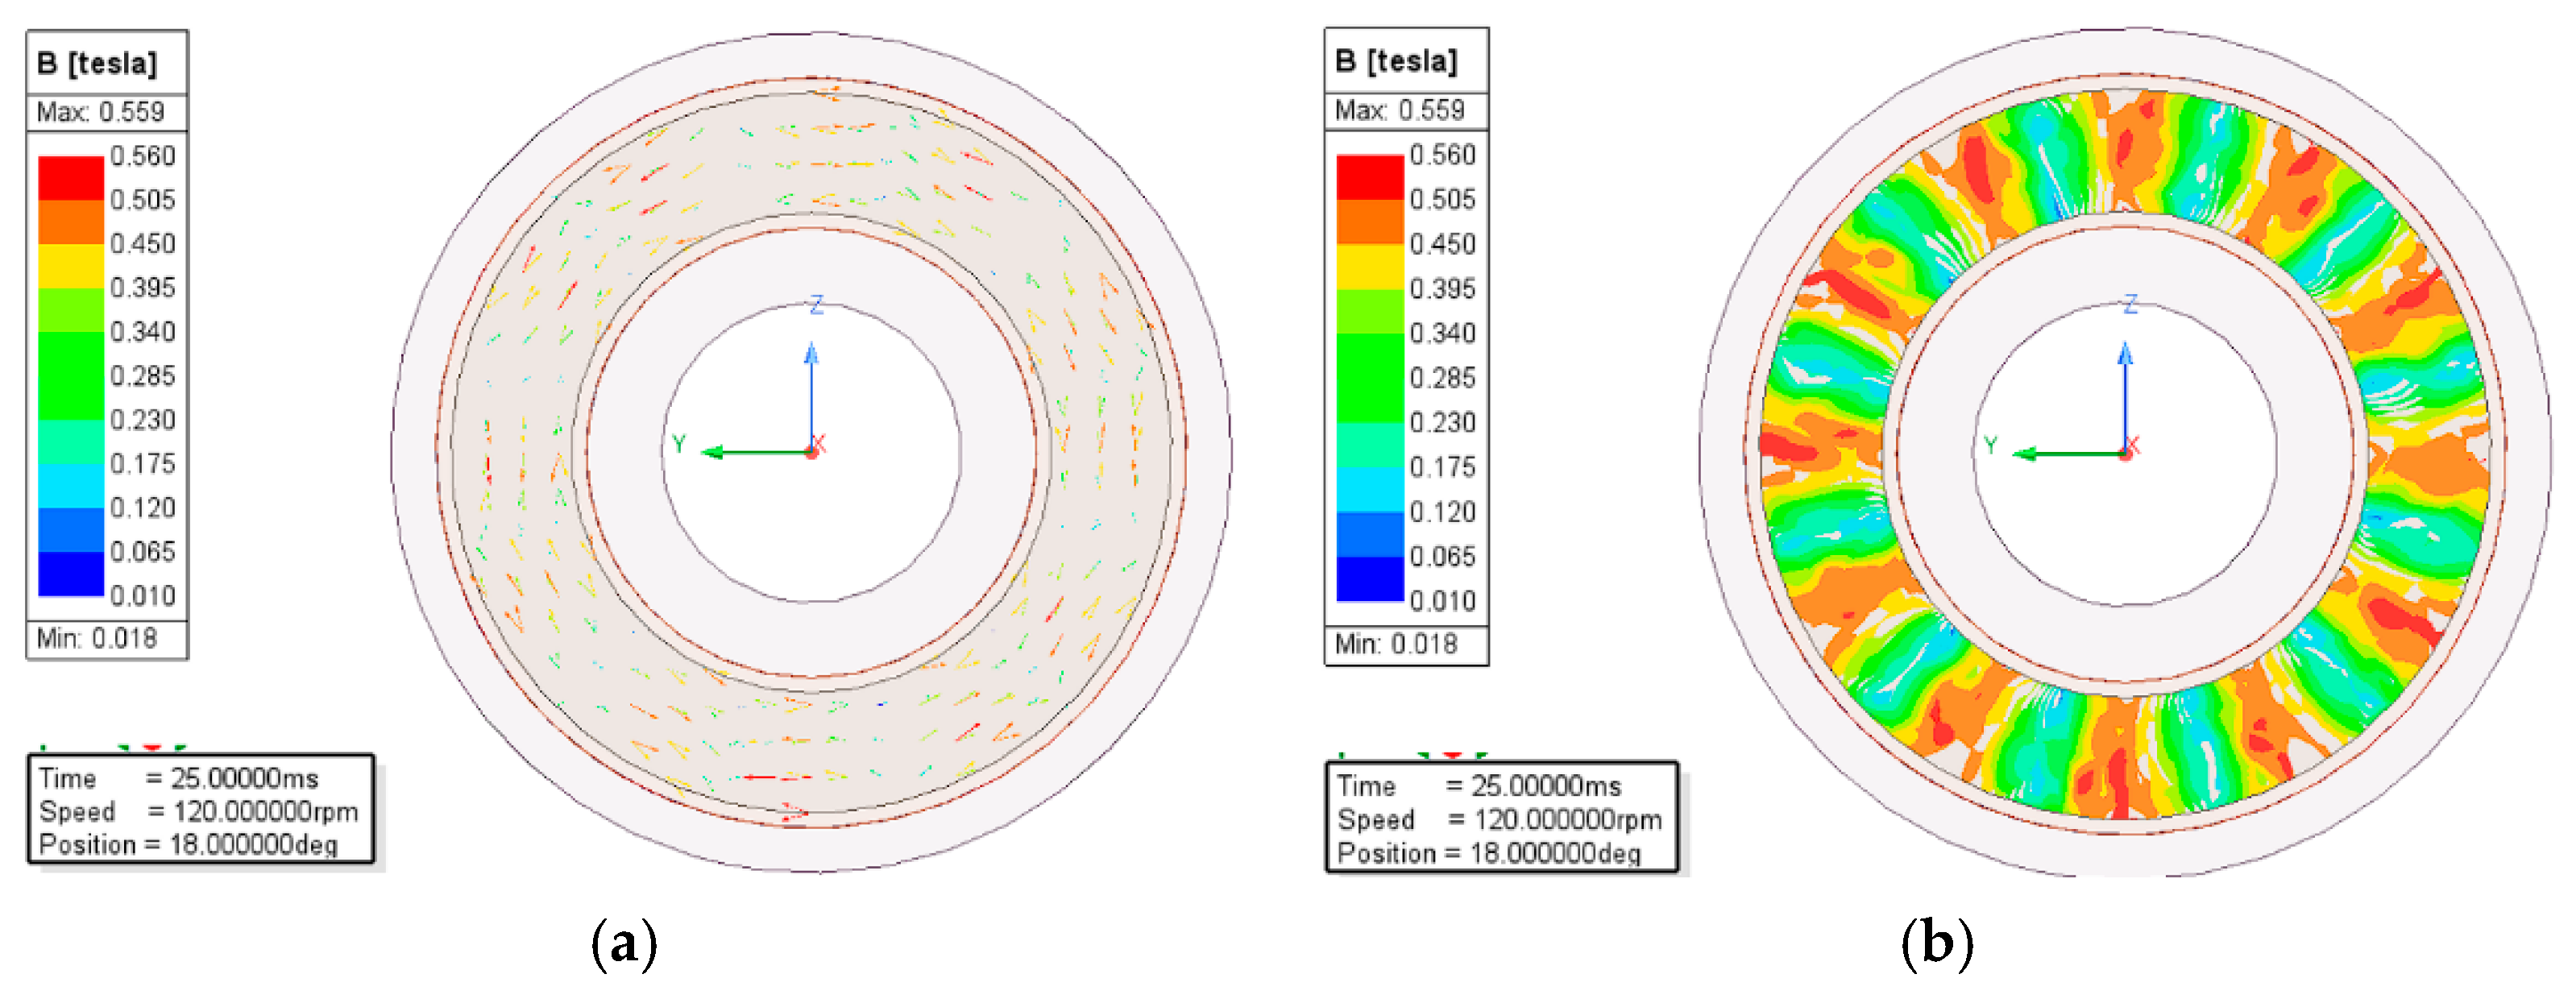The width and height of the screenshot is (2576, 999).
Task: Click the Y axis label in plot (a)
Action: [679, 444]
